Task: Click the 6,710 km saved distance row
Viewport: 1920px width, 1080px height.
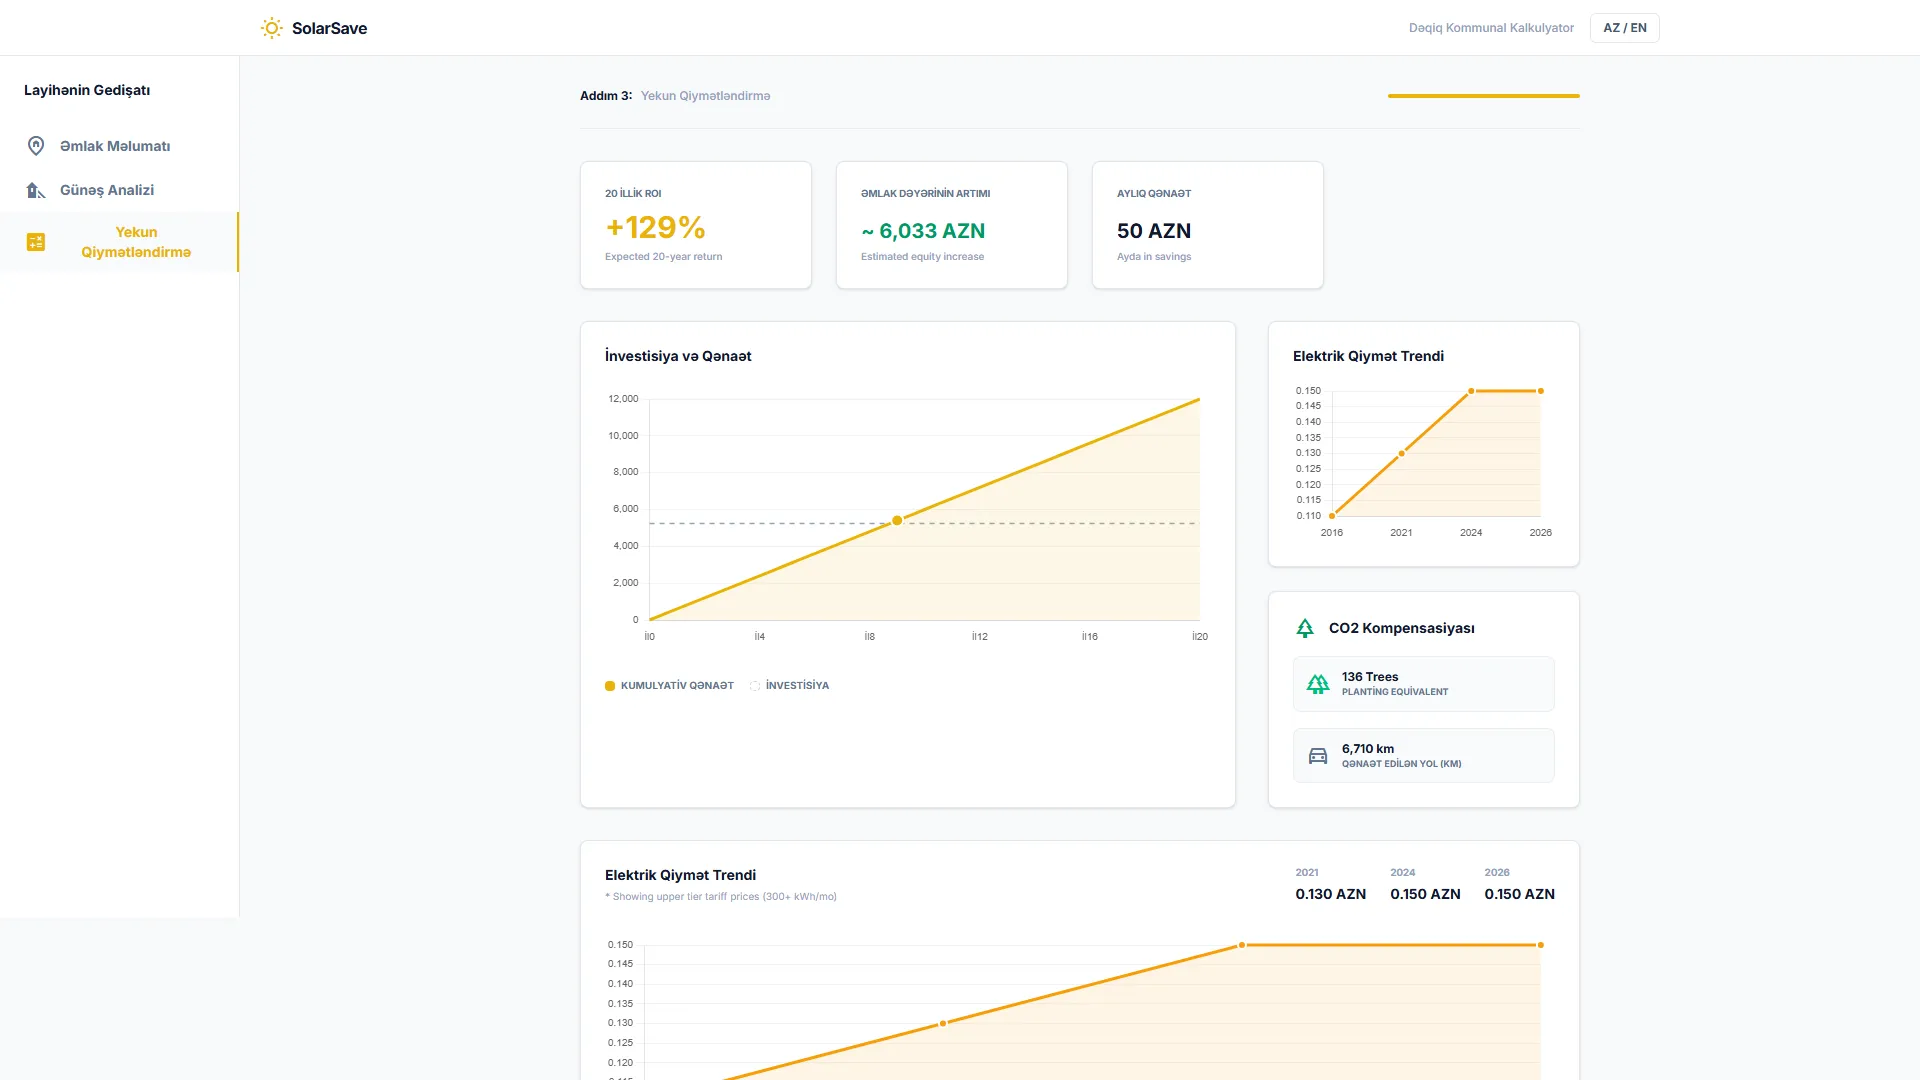Action: click(1424, 756)
